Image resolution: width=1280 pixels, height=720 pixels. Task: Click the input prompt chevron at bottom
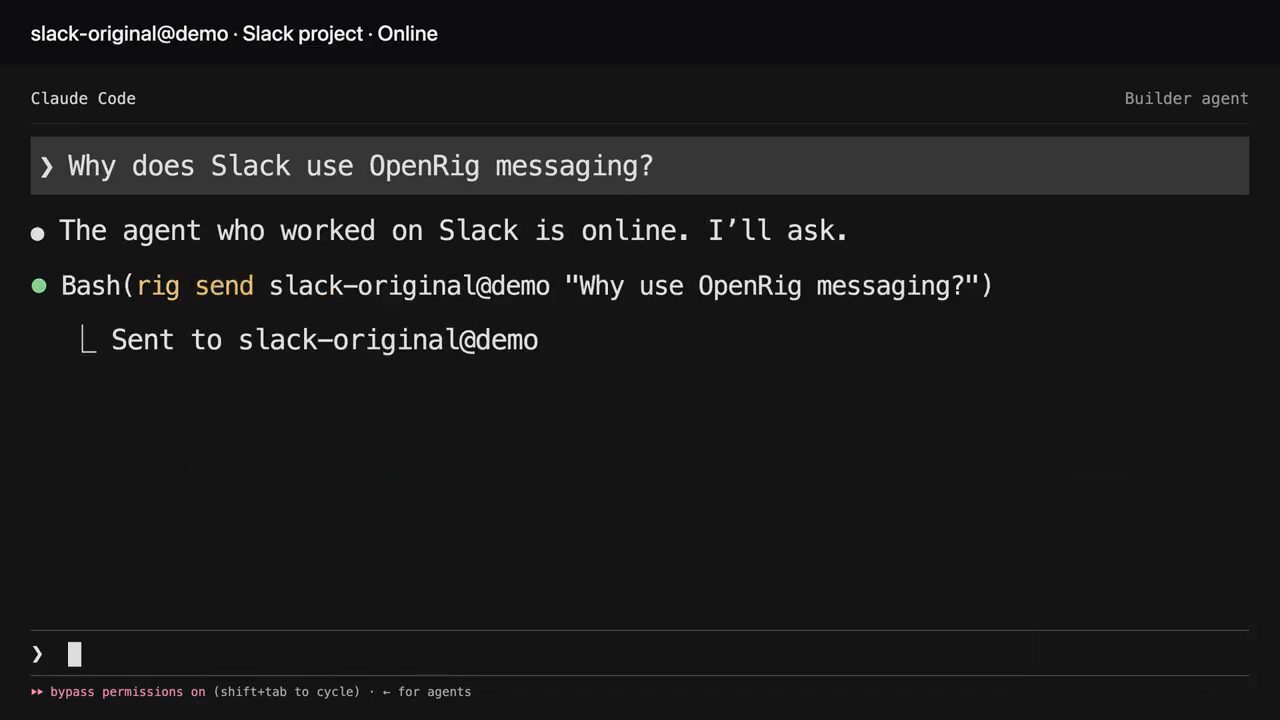click(37, 654)
